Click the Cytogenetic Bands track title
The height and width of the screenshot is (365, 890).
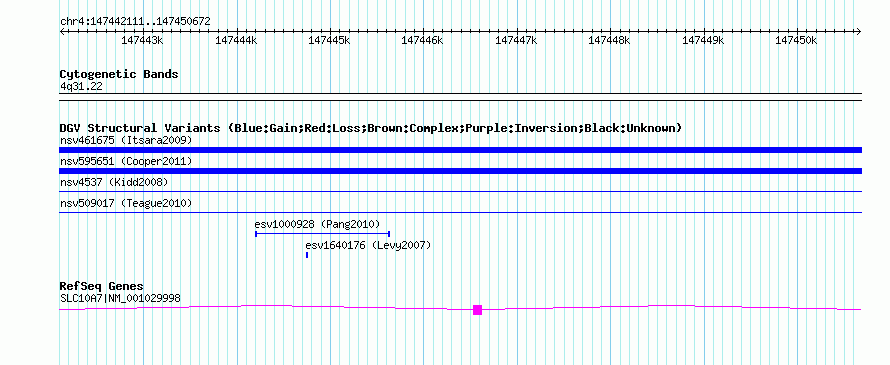click(x=119, y=74)
